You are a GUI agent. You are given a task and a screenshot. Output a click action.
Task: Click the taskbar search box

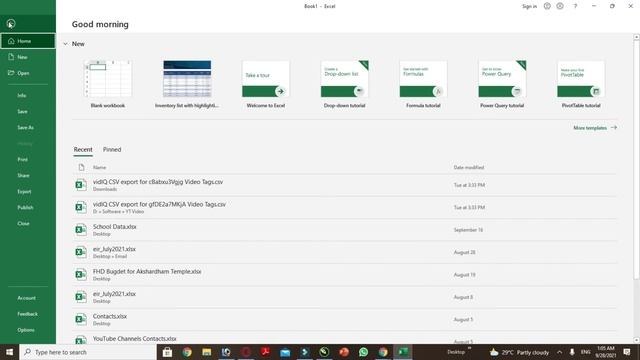pos(88,352)
